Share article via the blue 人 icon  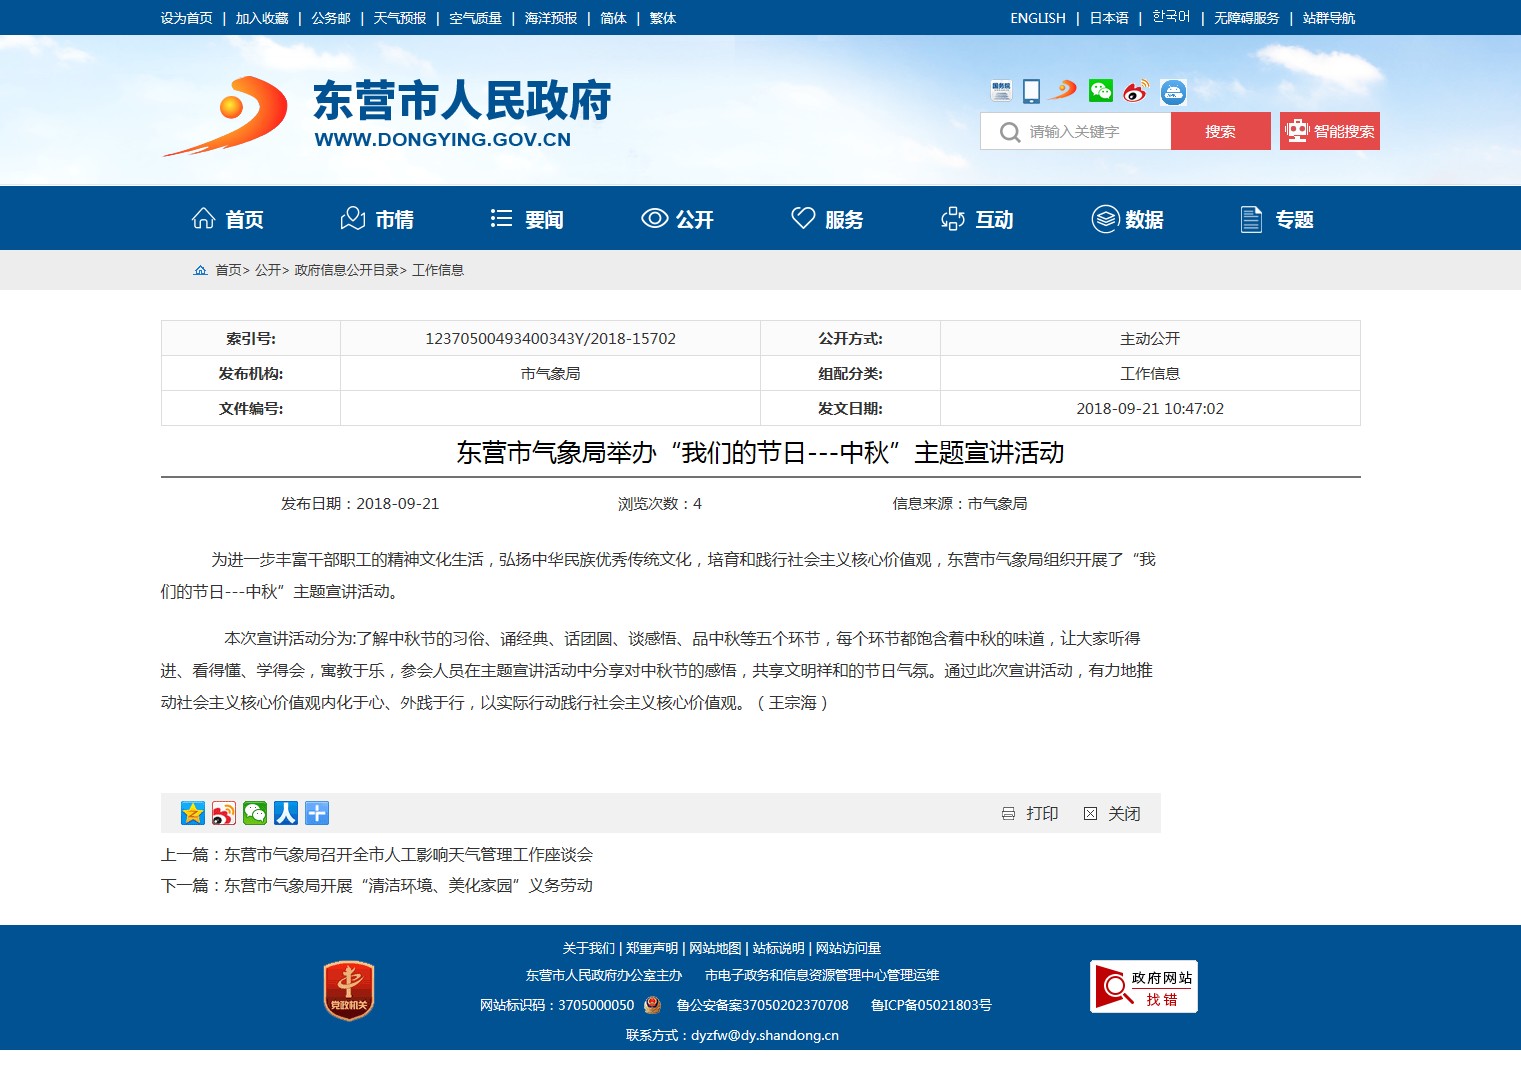[x=286, y=813]
